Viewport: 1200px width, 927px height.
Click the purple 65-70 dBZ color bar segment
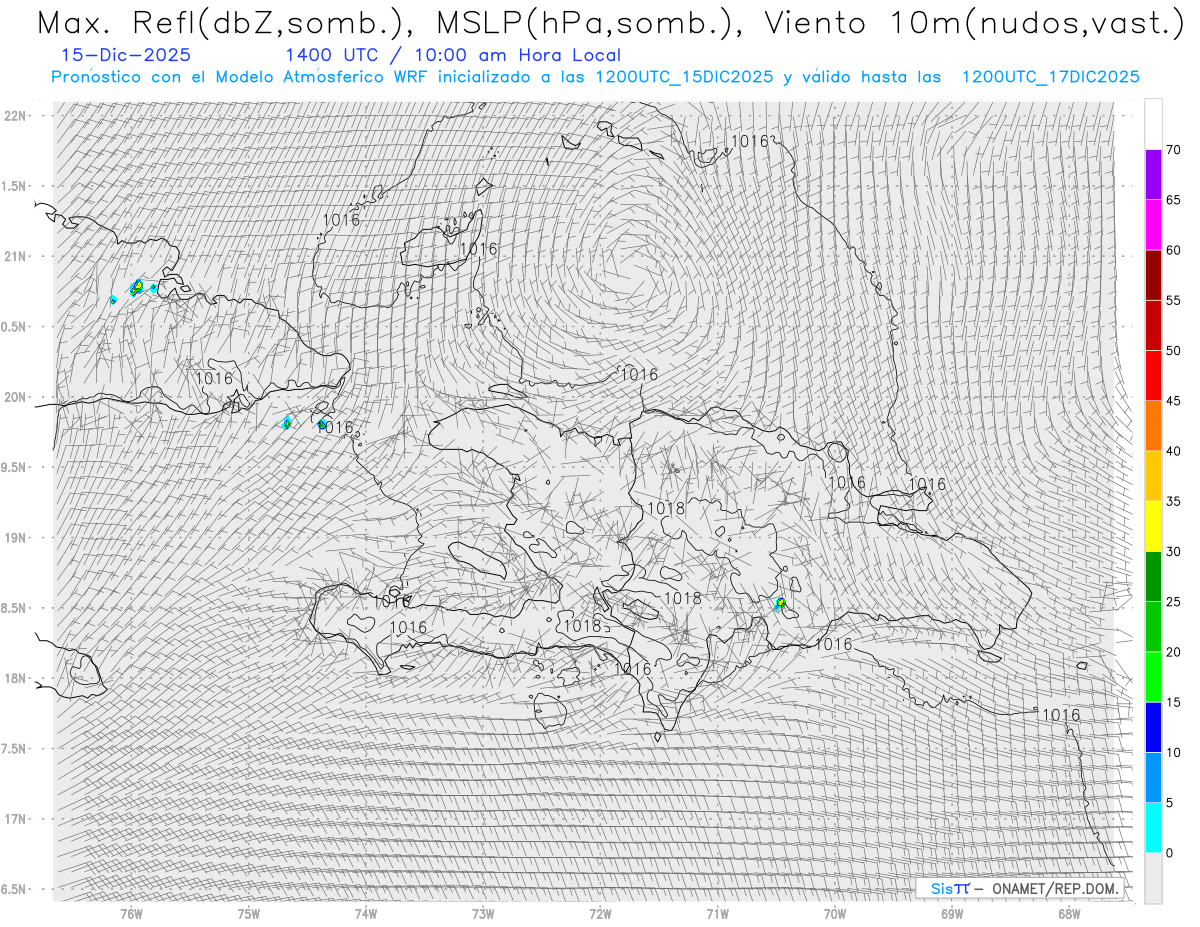[1153, 175]
